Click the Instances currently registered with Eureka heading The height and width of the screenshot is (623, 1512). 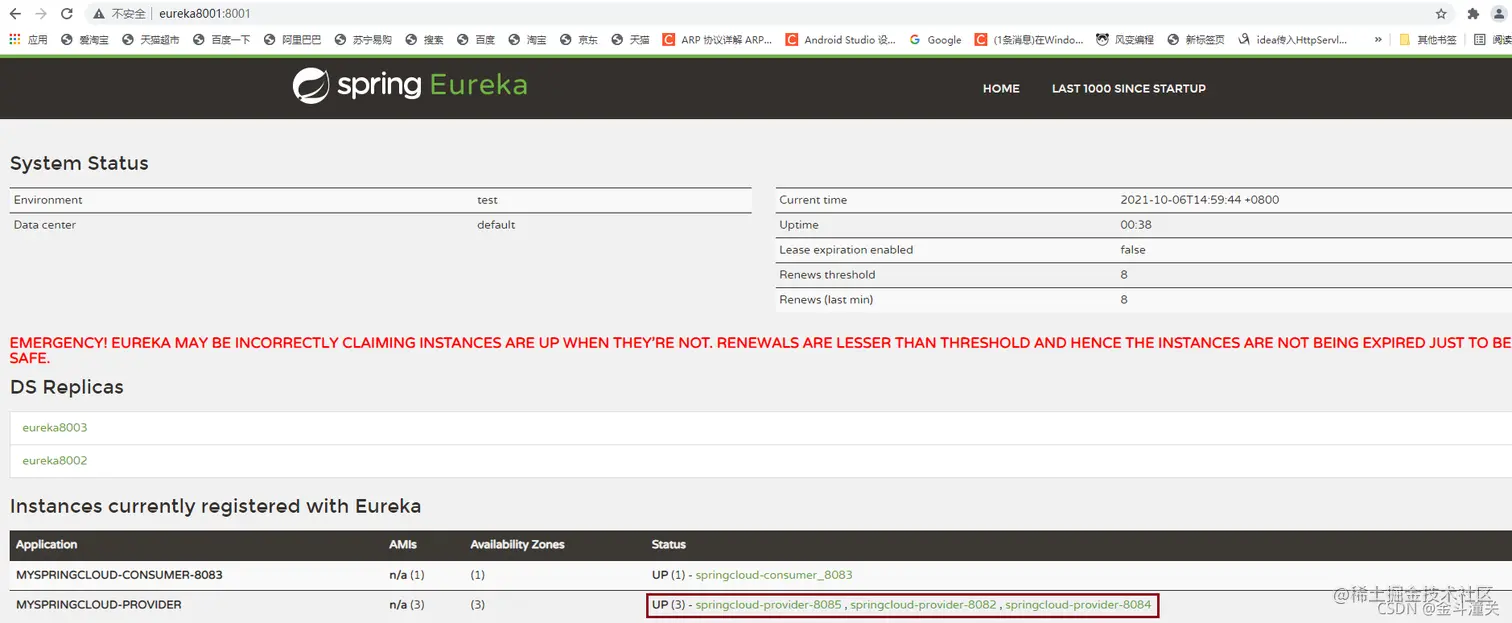[x=215, y=507]
